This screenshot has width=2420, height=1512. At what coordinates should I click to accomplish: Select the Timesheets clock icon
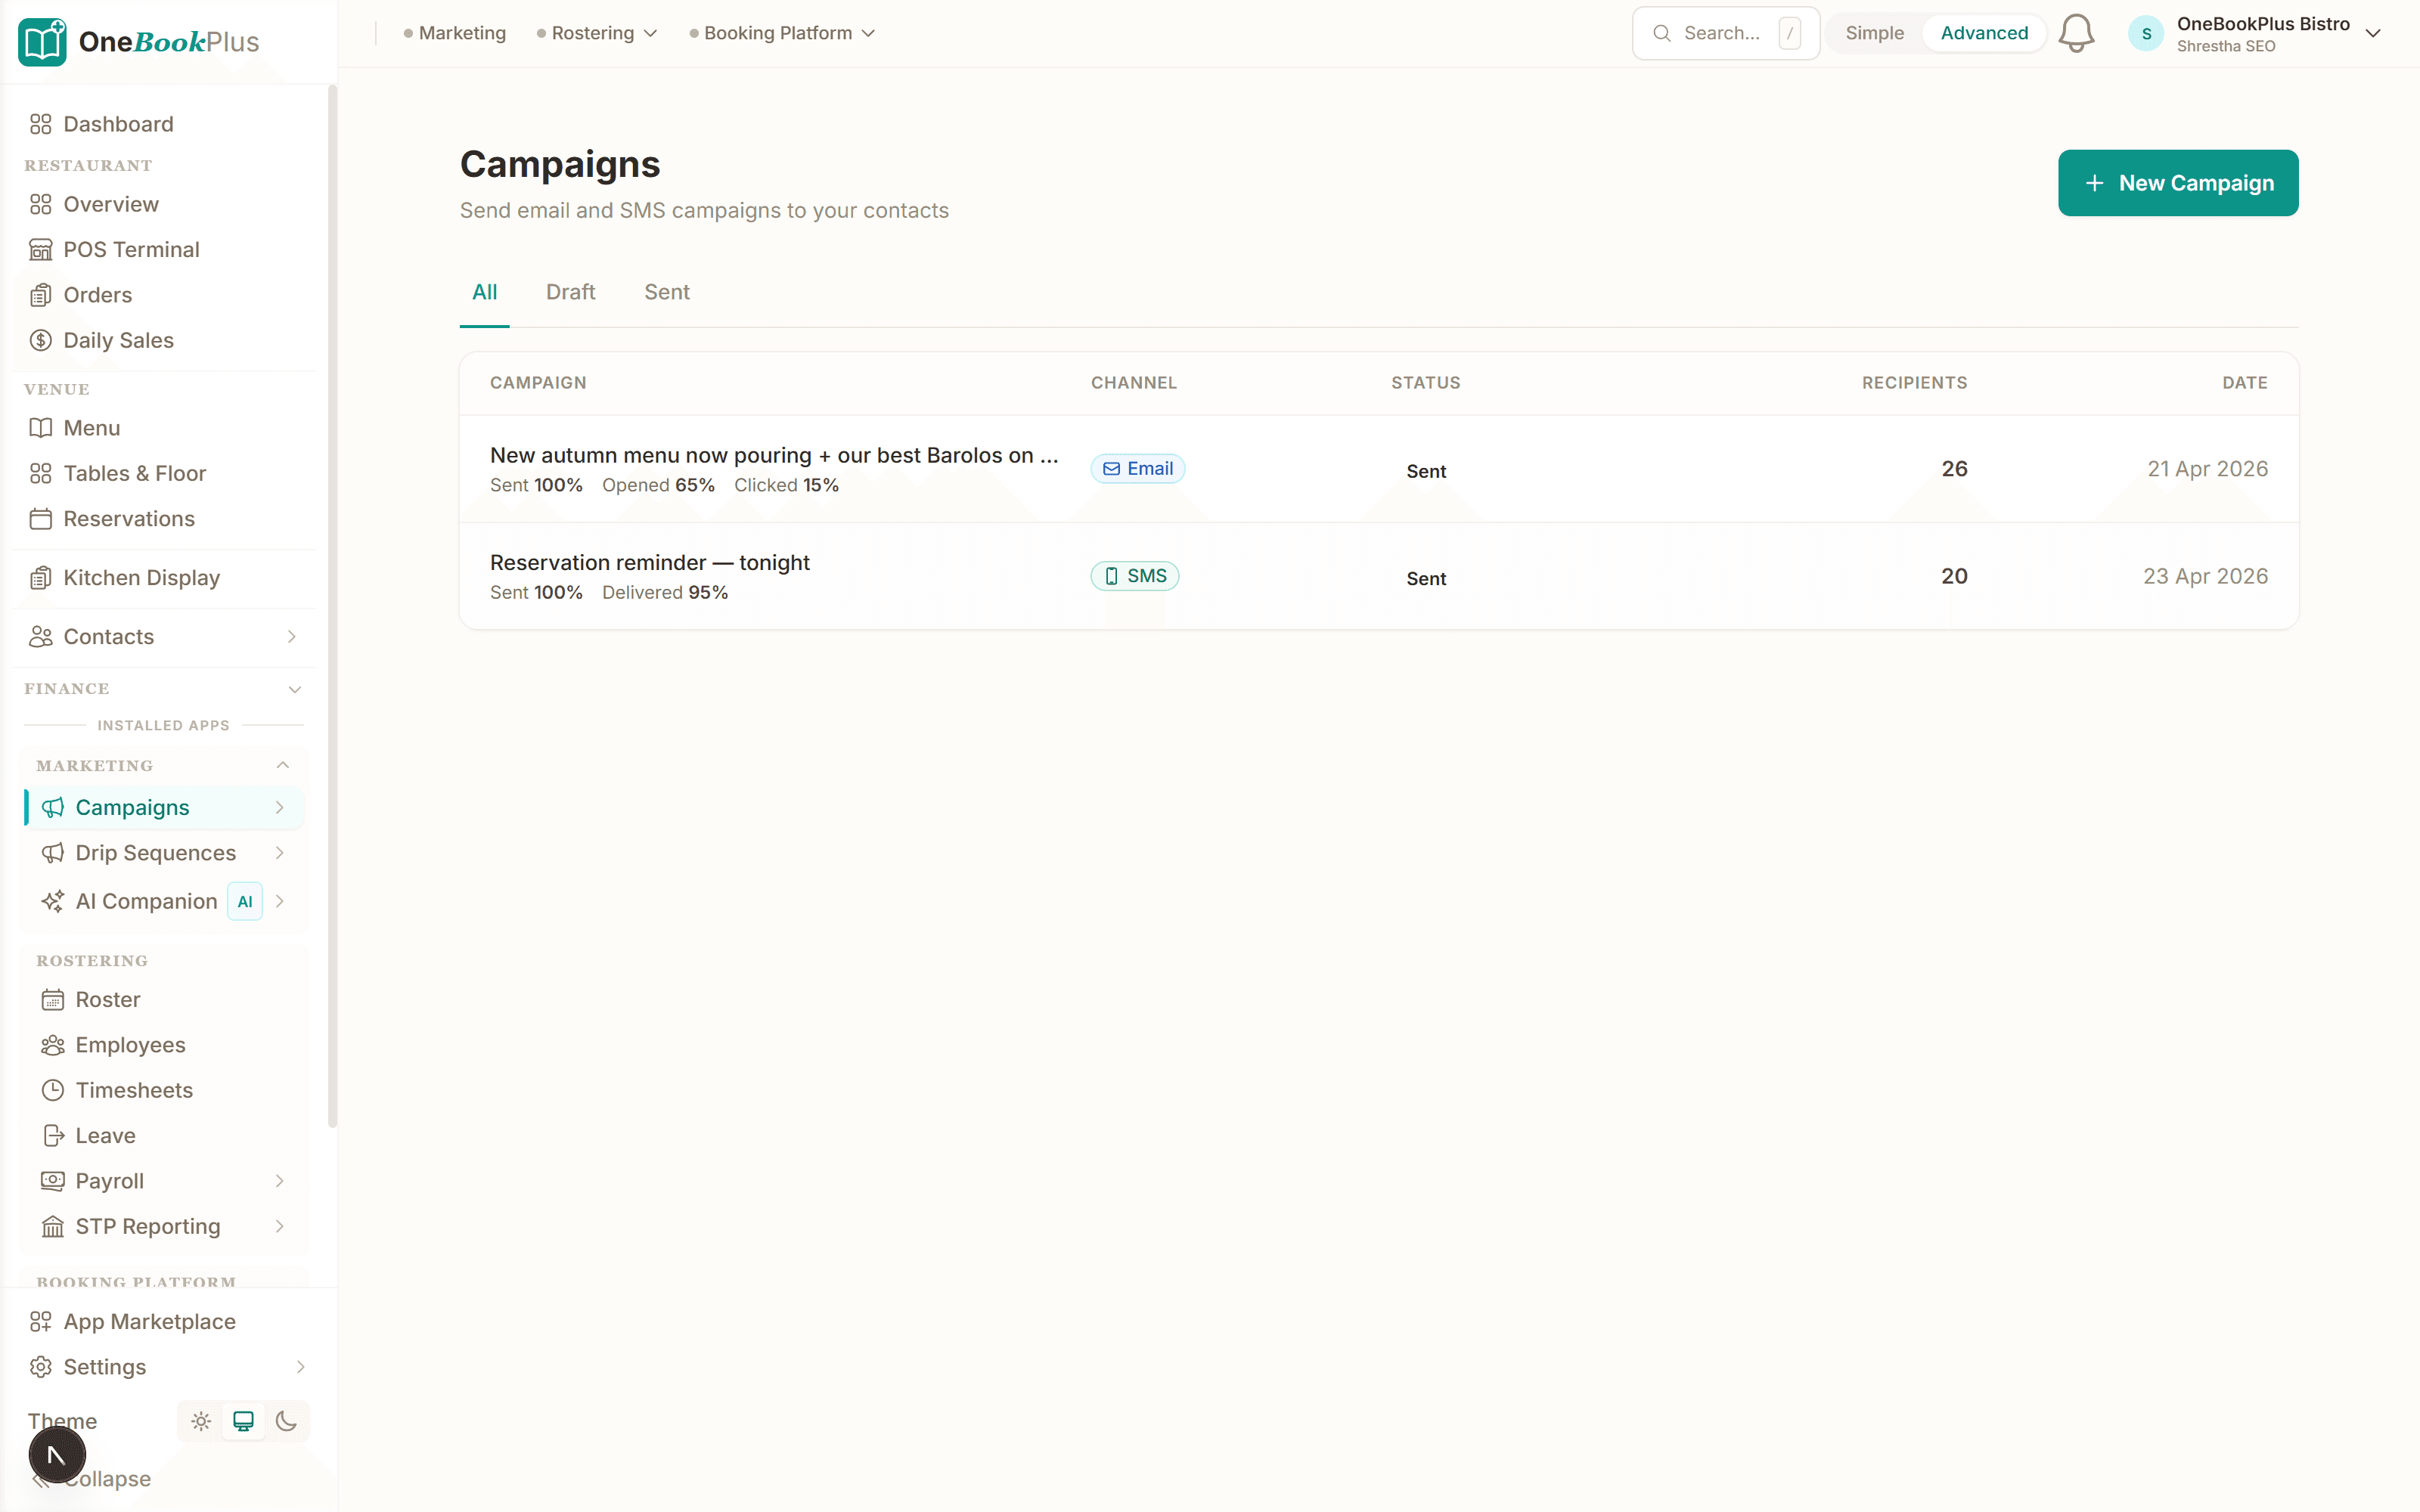(x=52, y=1090)
